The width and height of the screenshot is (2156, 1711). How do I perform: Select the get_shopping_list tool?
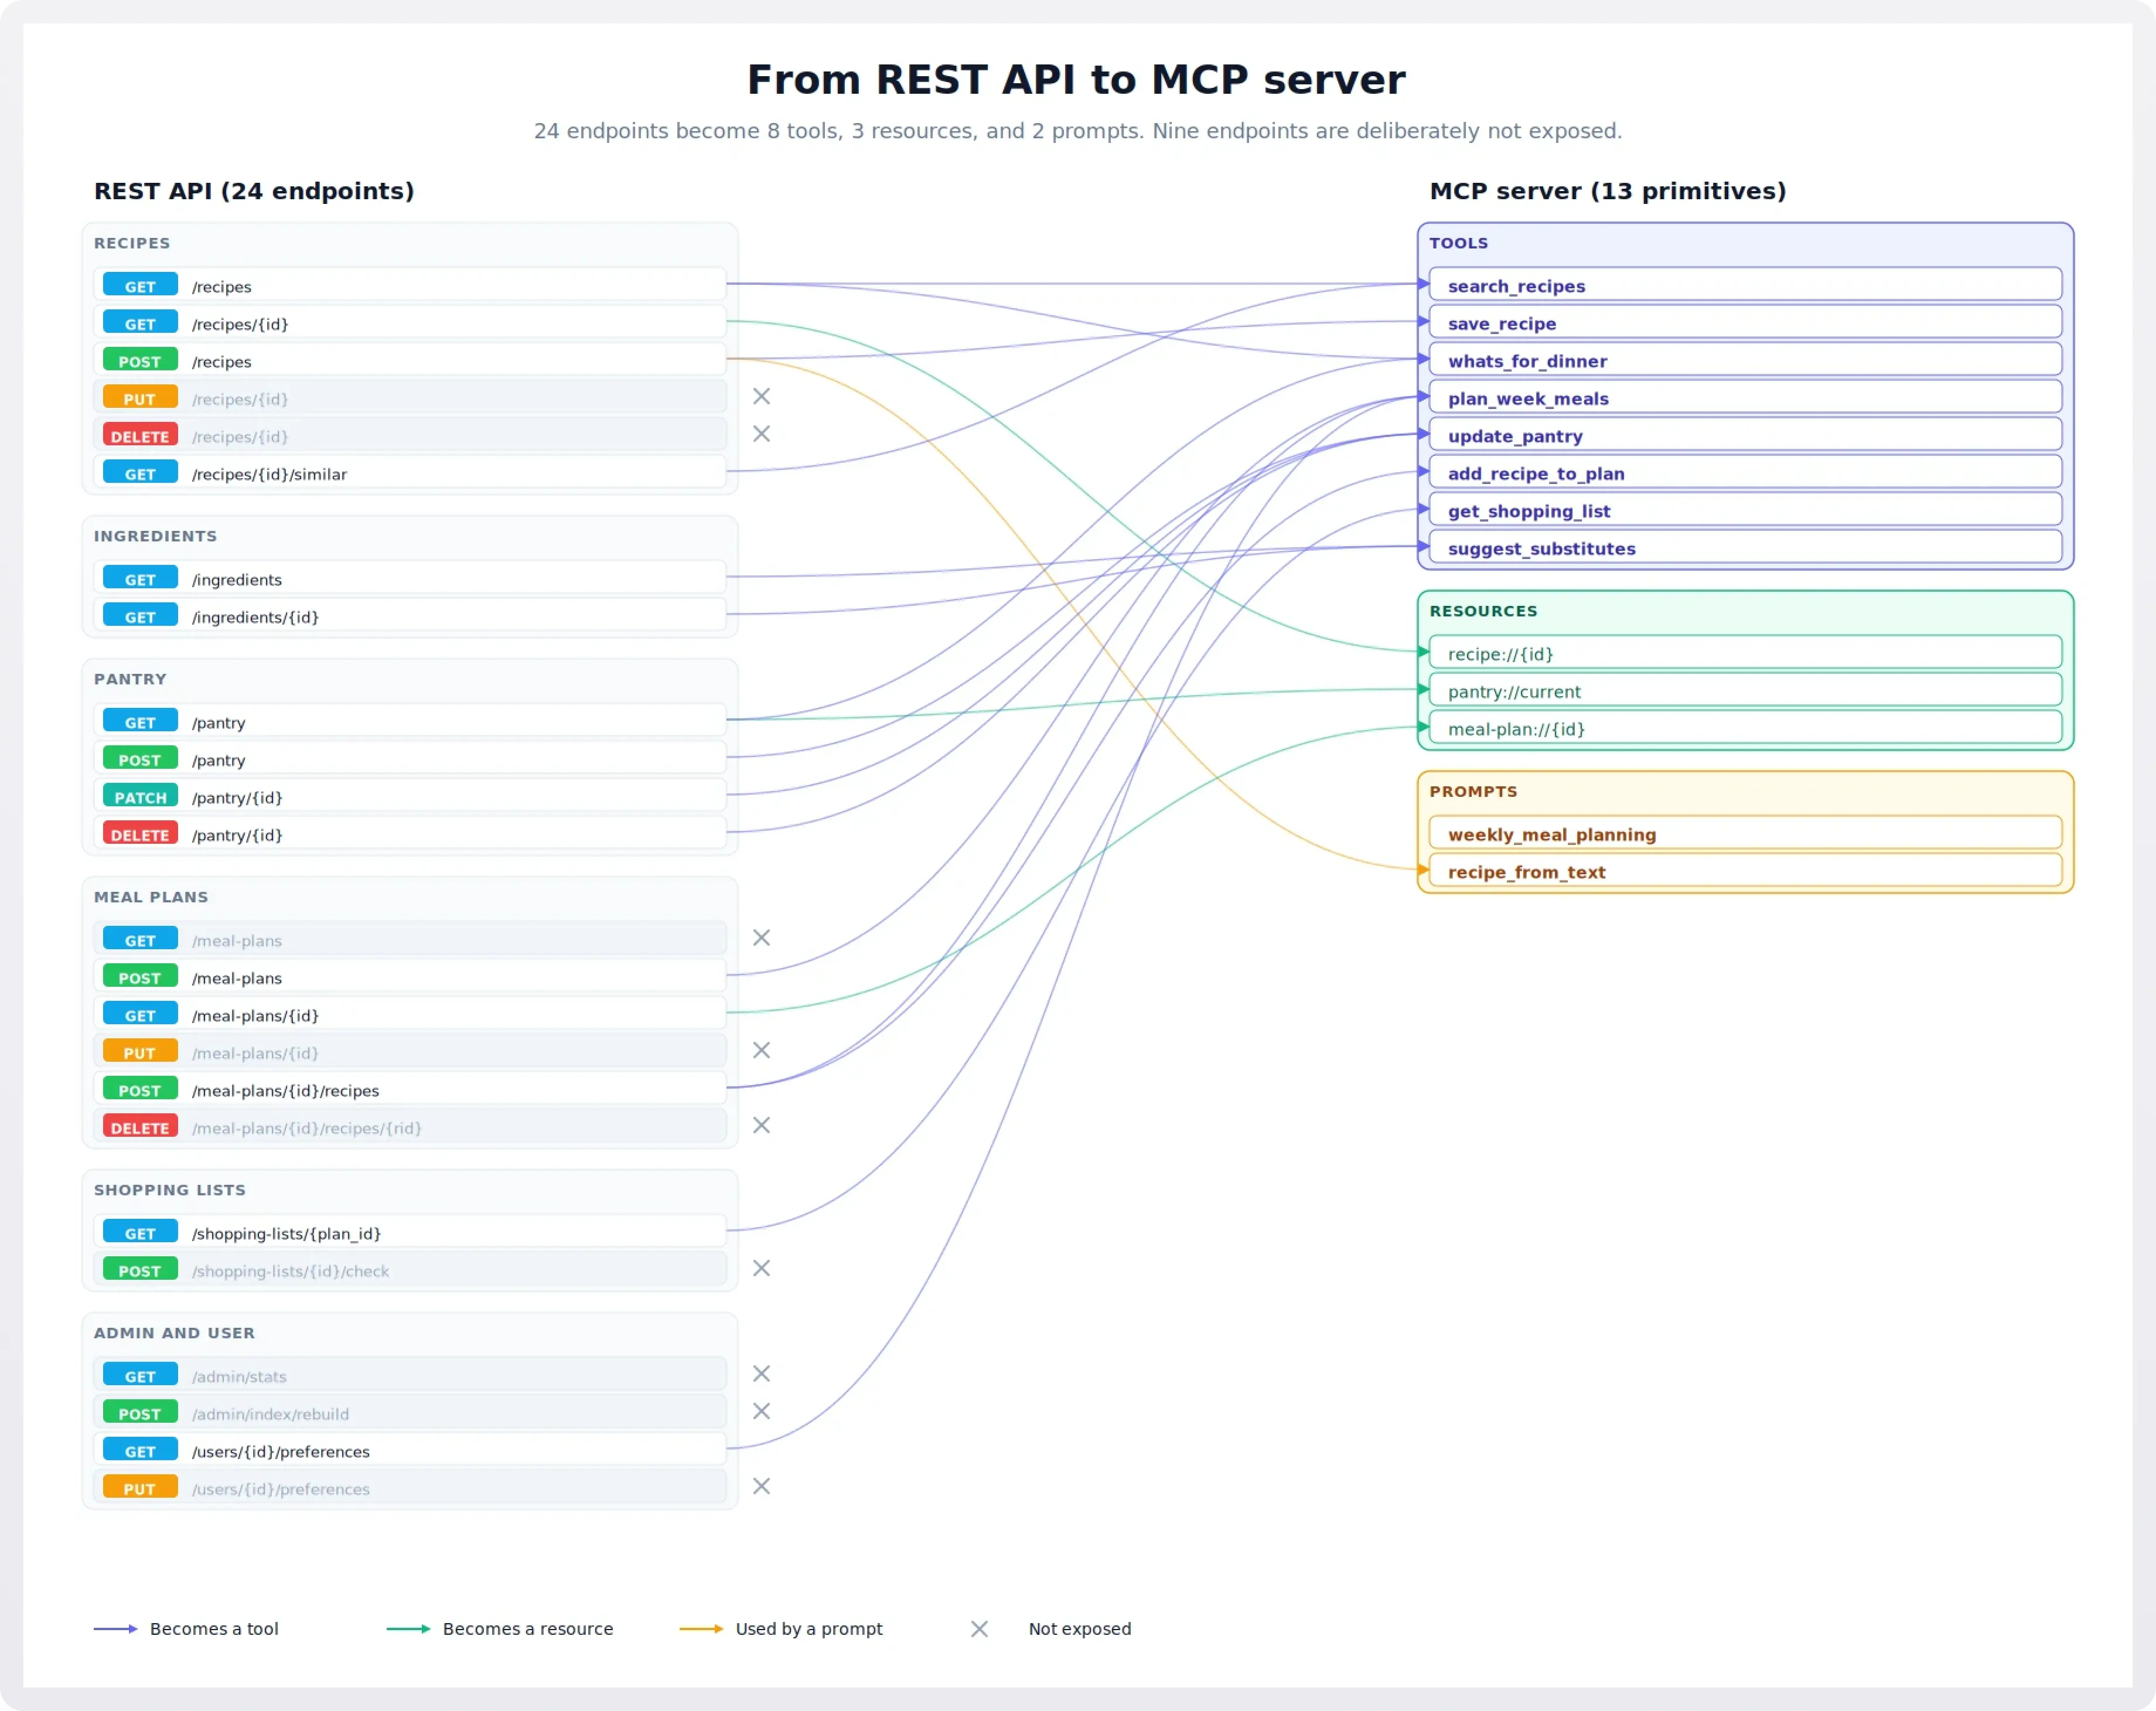1745,510
